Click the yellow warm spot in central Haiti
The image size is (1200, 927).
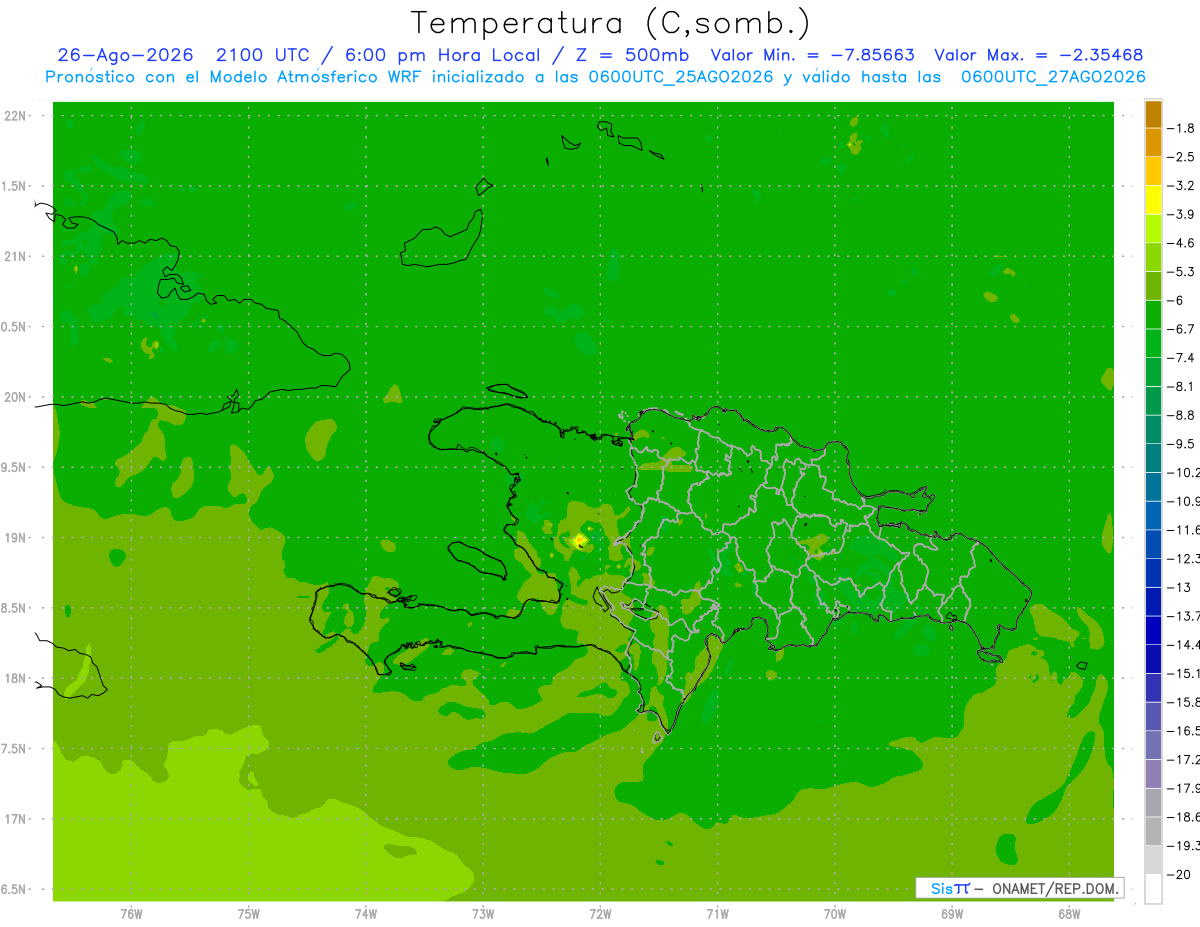(579, 541)
